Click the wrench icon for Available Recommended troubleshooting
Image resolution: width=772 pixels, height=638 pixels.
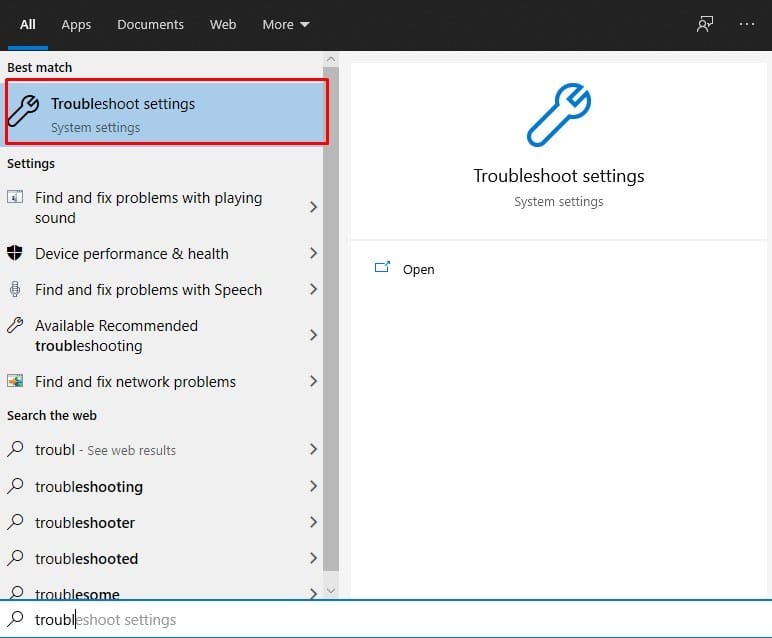point(15,325)
